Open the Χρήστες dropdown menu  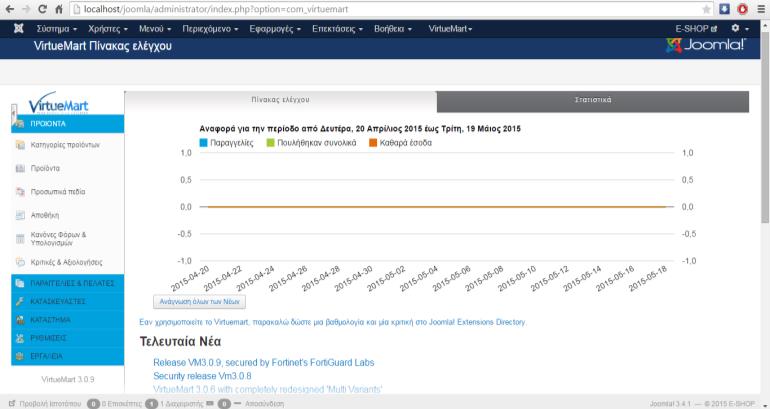click(108, 28)
